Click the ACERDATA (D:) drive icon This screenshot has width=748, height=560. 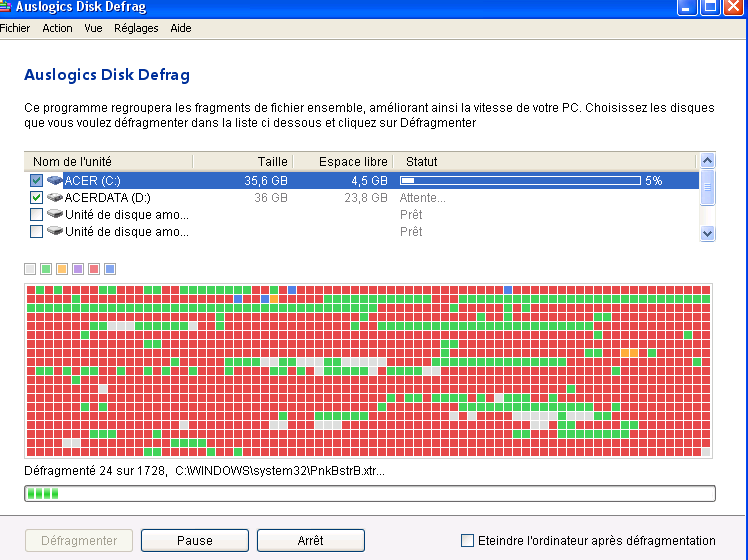[55, 197]
